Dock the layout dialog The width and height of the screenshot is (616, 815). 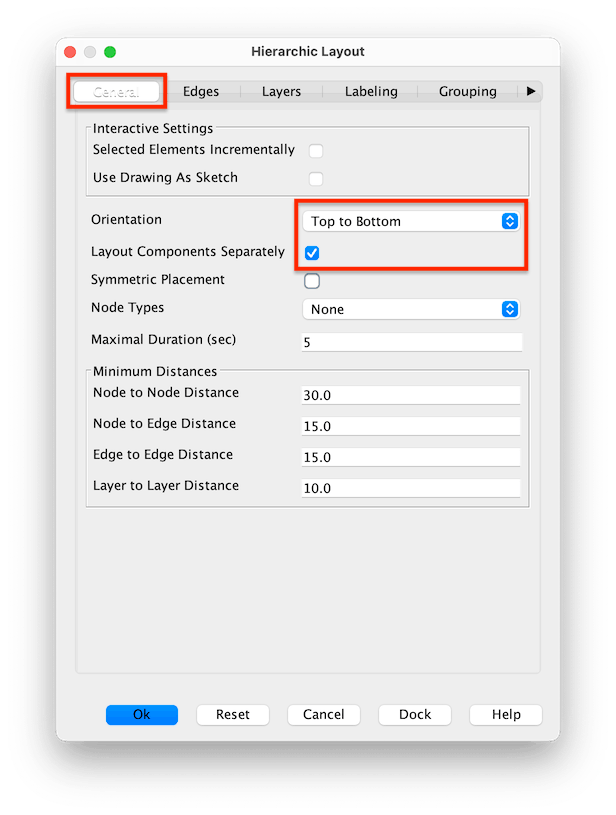click(x=415, y=715)
